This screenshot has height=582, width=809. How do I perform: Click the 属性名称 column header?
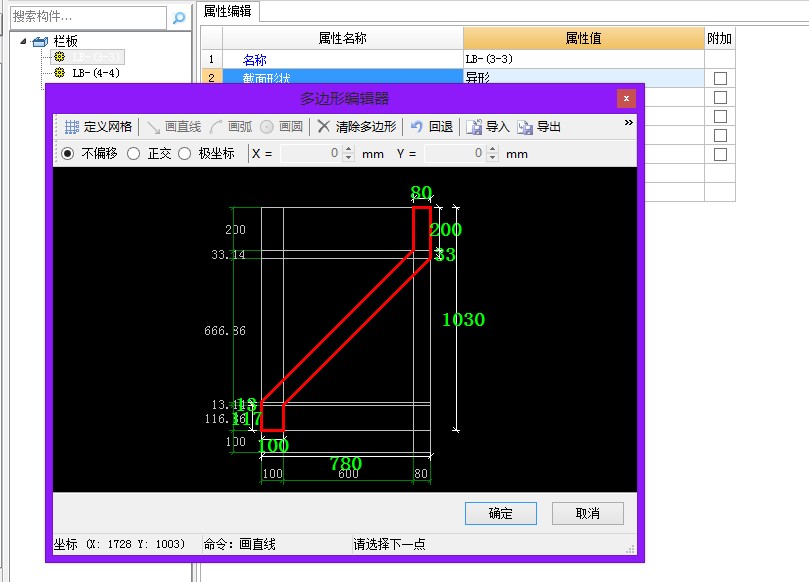343,38
